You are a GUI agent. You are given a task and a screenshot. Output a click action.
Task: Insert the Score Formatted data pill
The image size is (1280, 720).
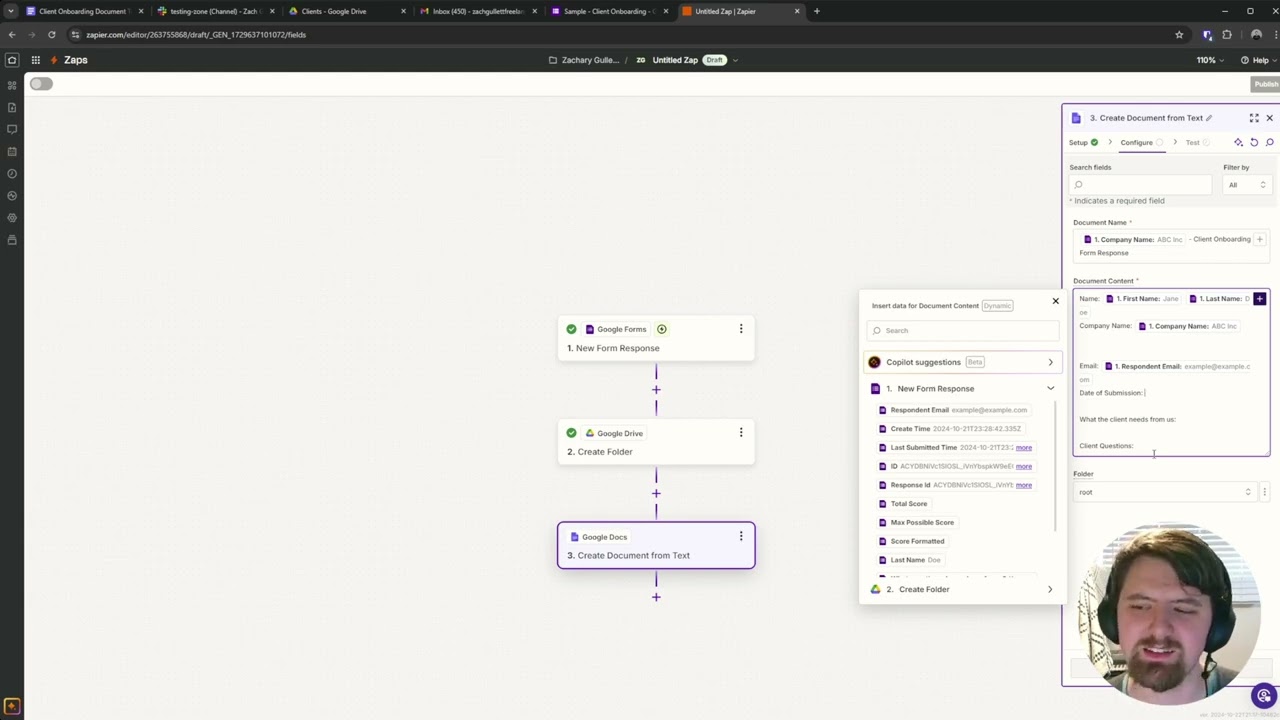click(x=910, y=542)
